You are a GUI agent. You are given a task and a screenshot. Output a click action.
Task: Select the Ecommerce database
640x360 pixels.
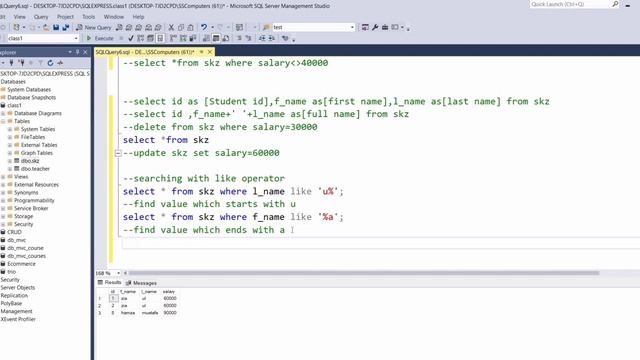[21, 264]
